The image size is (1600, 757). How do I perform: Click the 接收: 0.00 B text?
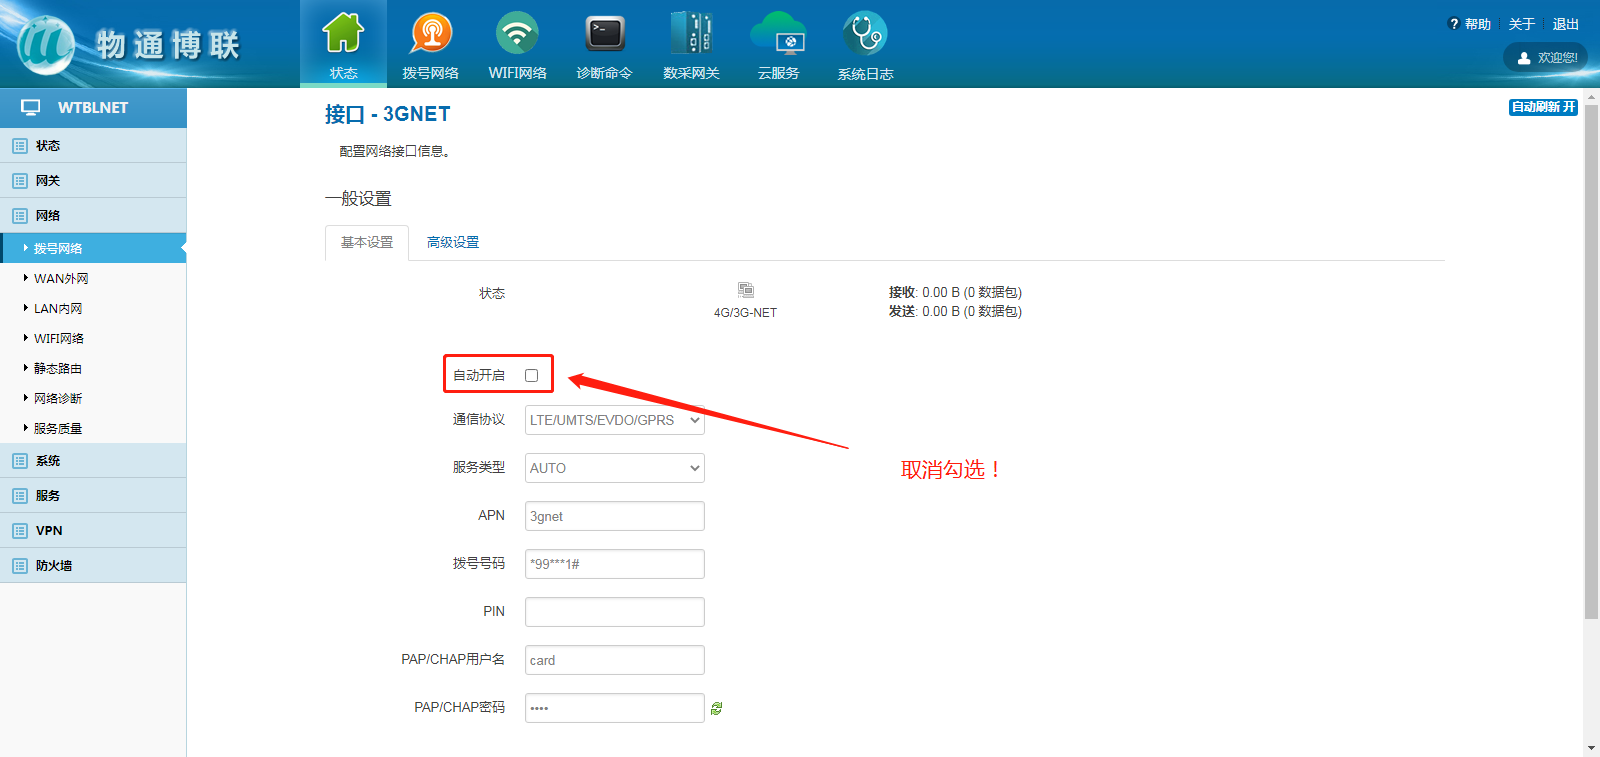click(955, 292)
